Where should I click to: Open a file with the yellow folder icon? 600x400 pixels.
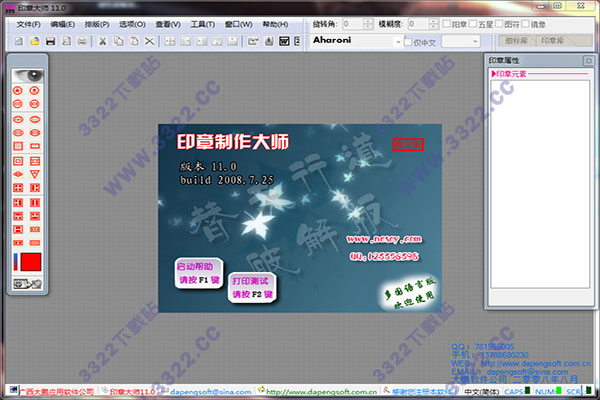click(x=35, y=41)
